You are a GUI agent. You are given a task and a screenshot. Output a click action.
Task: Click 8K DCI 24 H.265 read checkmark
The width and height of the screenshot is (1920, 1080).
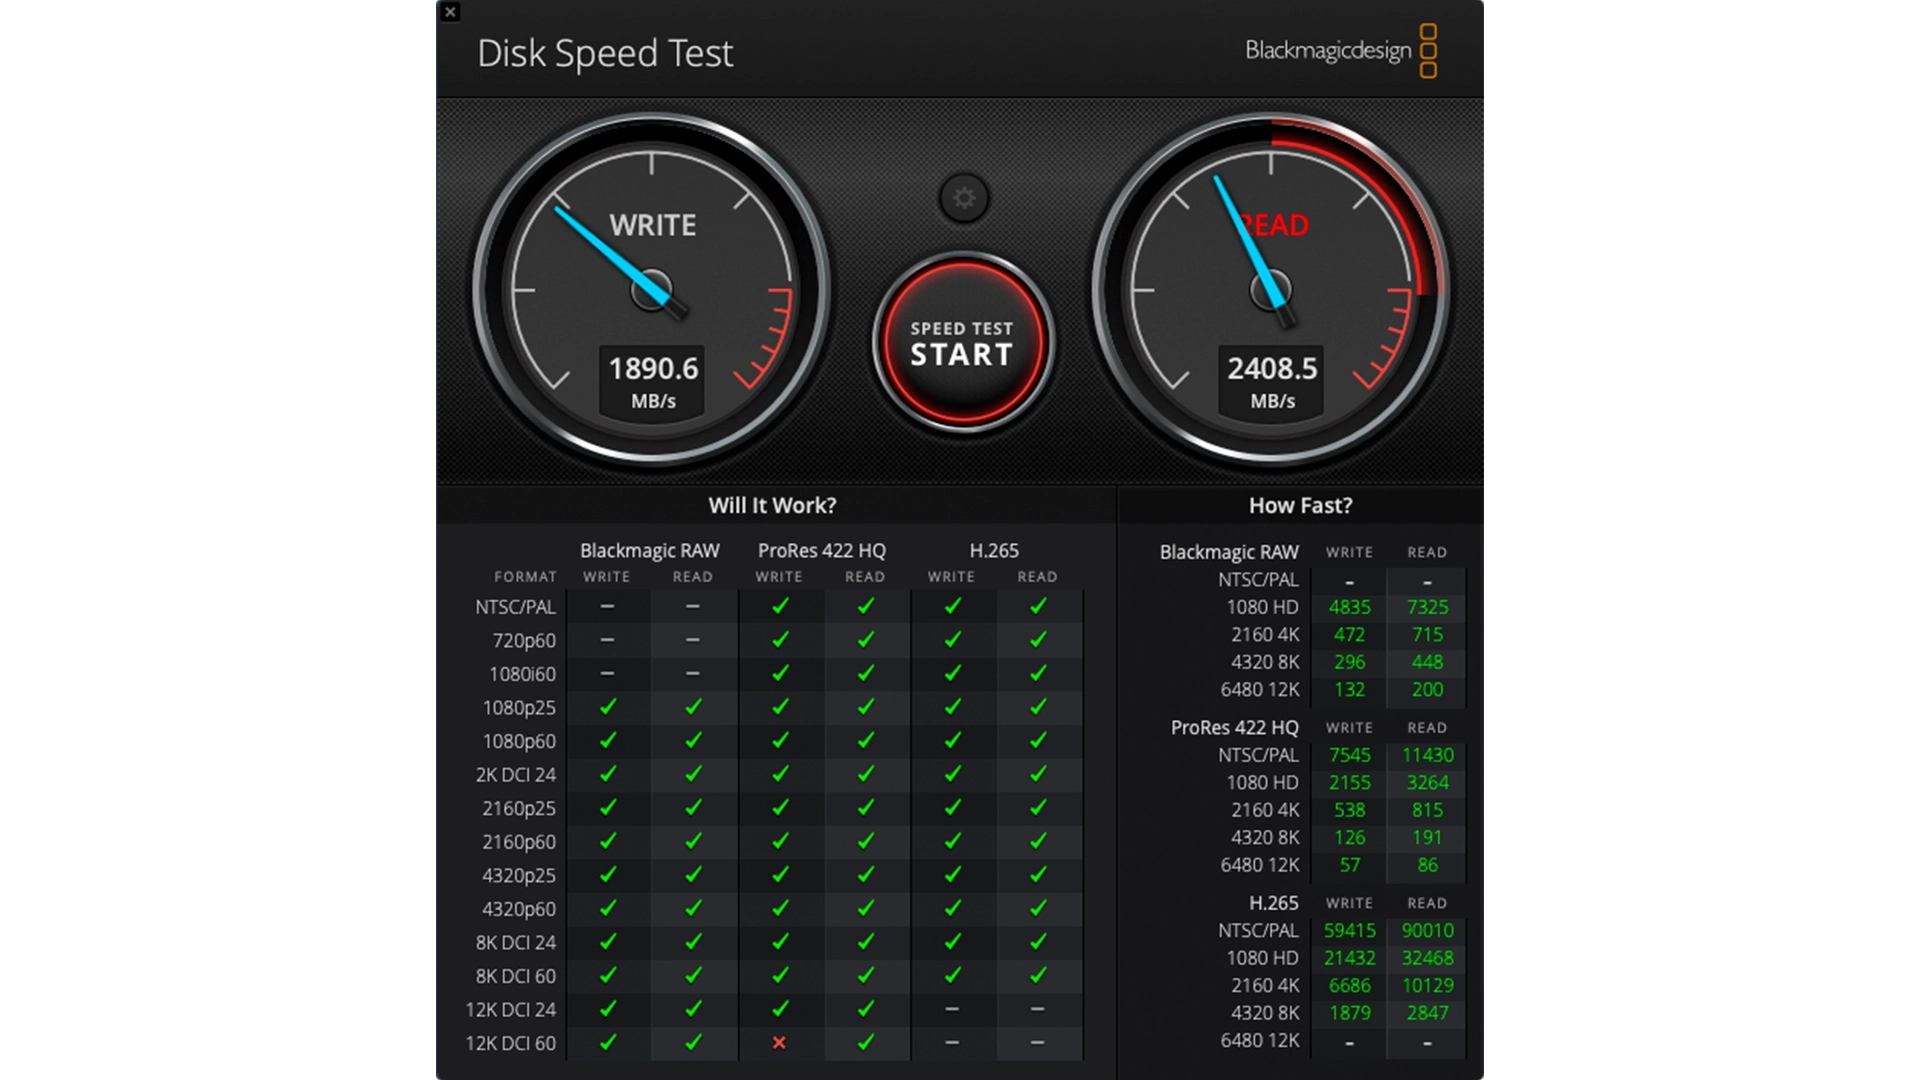click(1038, 941)
